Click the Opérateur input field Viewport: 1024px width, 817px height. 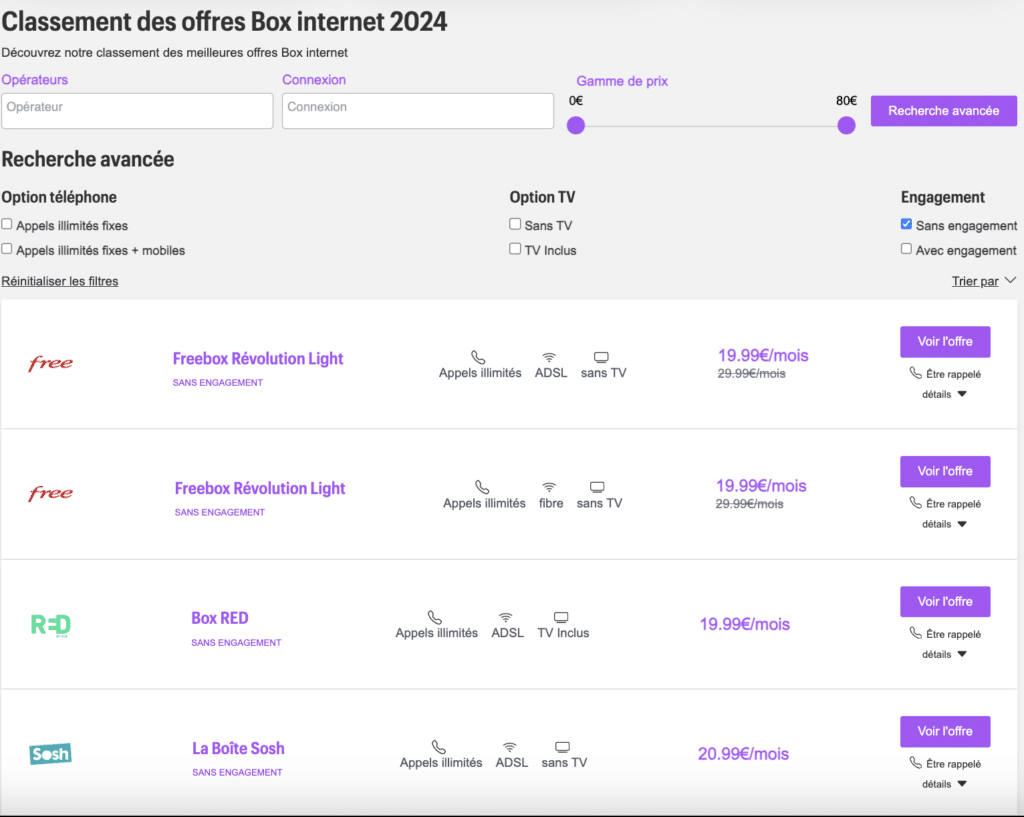[137, 110]
